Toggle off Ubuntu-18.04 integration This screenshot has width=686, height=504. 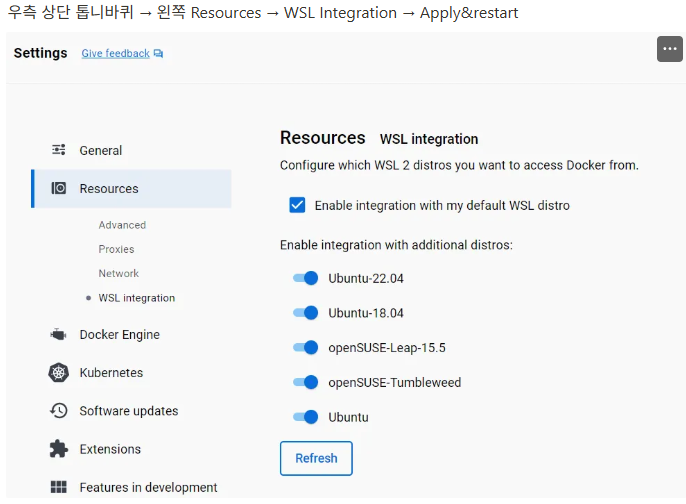pyautogui.click(x=305, y=313)
